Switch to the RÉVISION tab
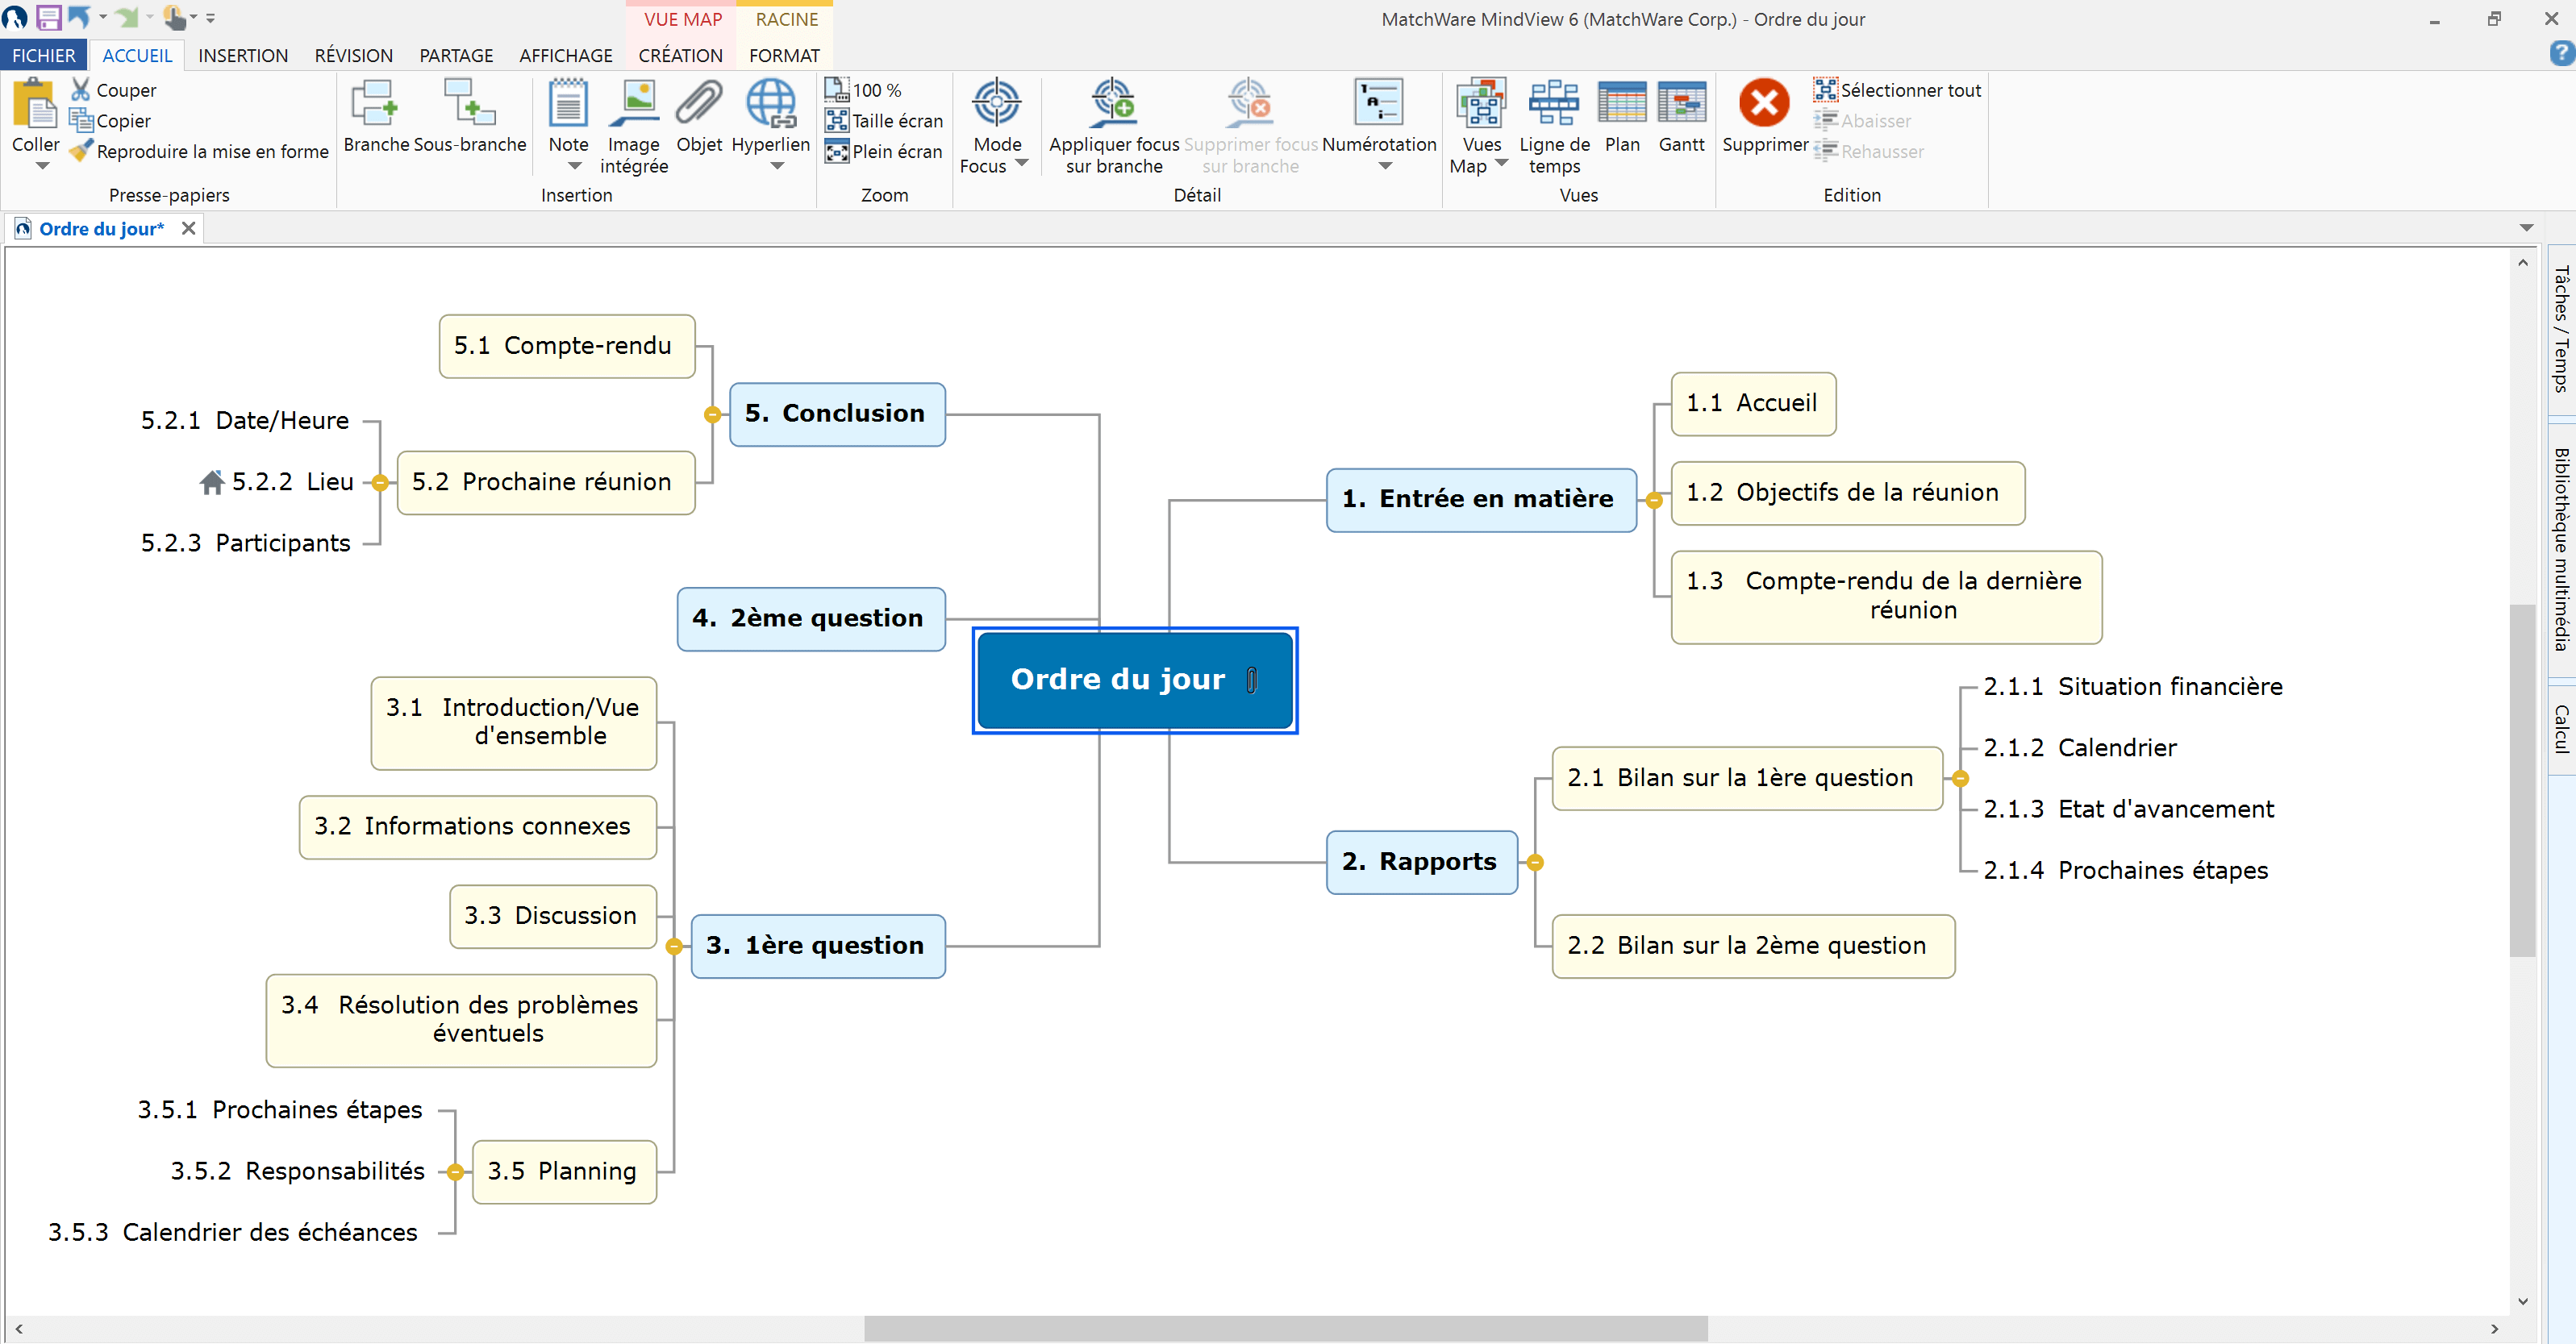 (353, 55)
